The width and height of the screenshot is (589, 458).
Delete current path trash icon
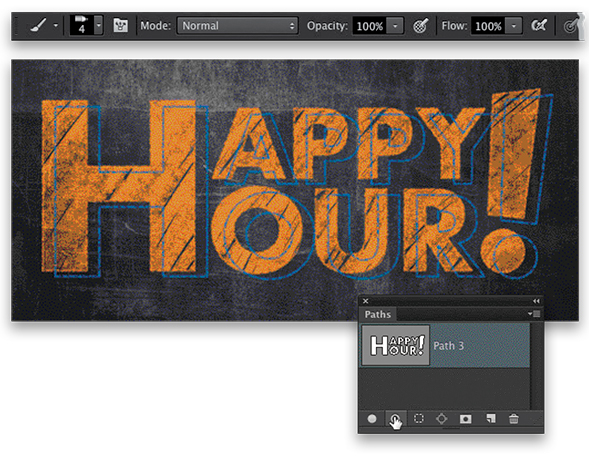point(513,419)
